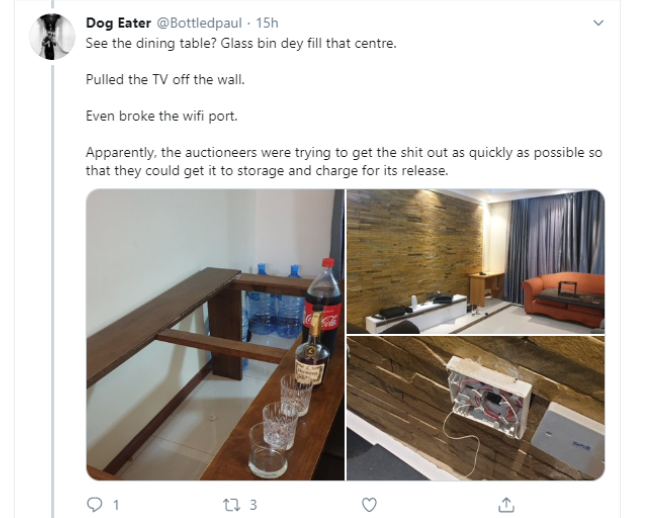Click the 'Even broke the wifi port' text
Viewport: 650px width, 518px height.
coord(162,116)
